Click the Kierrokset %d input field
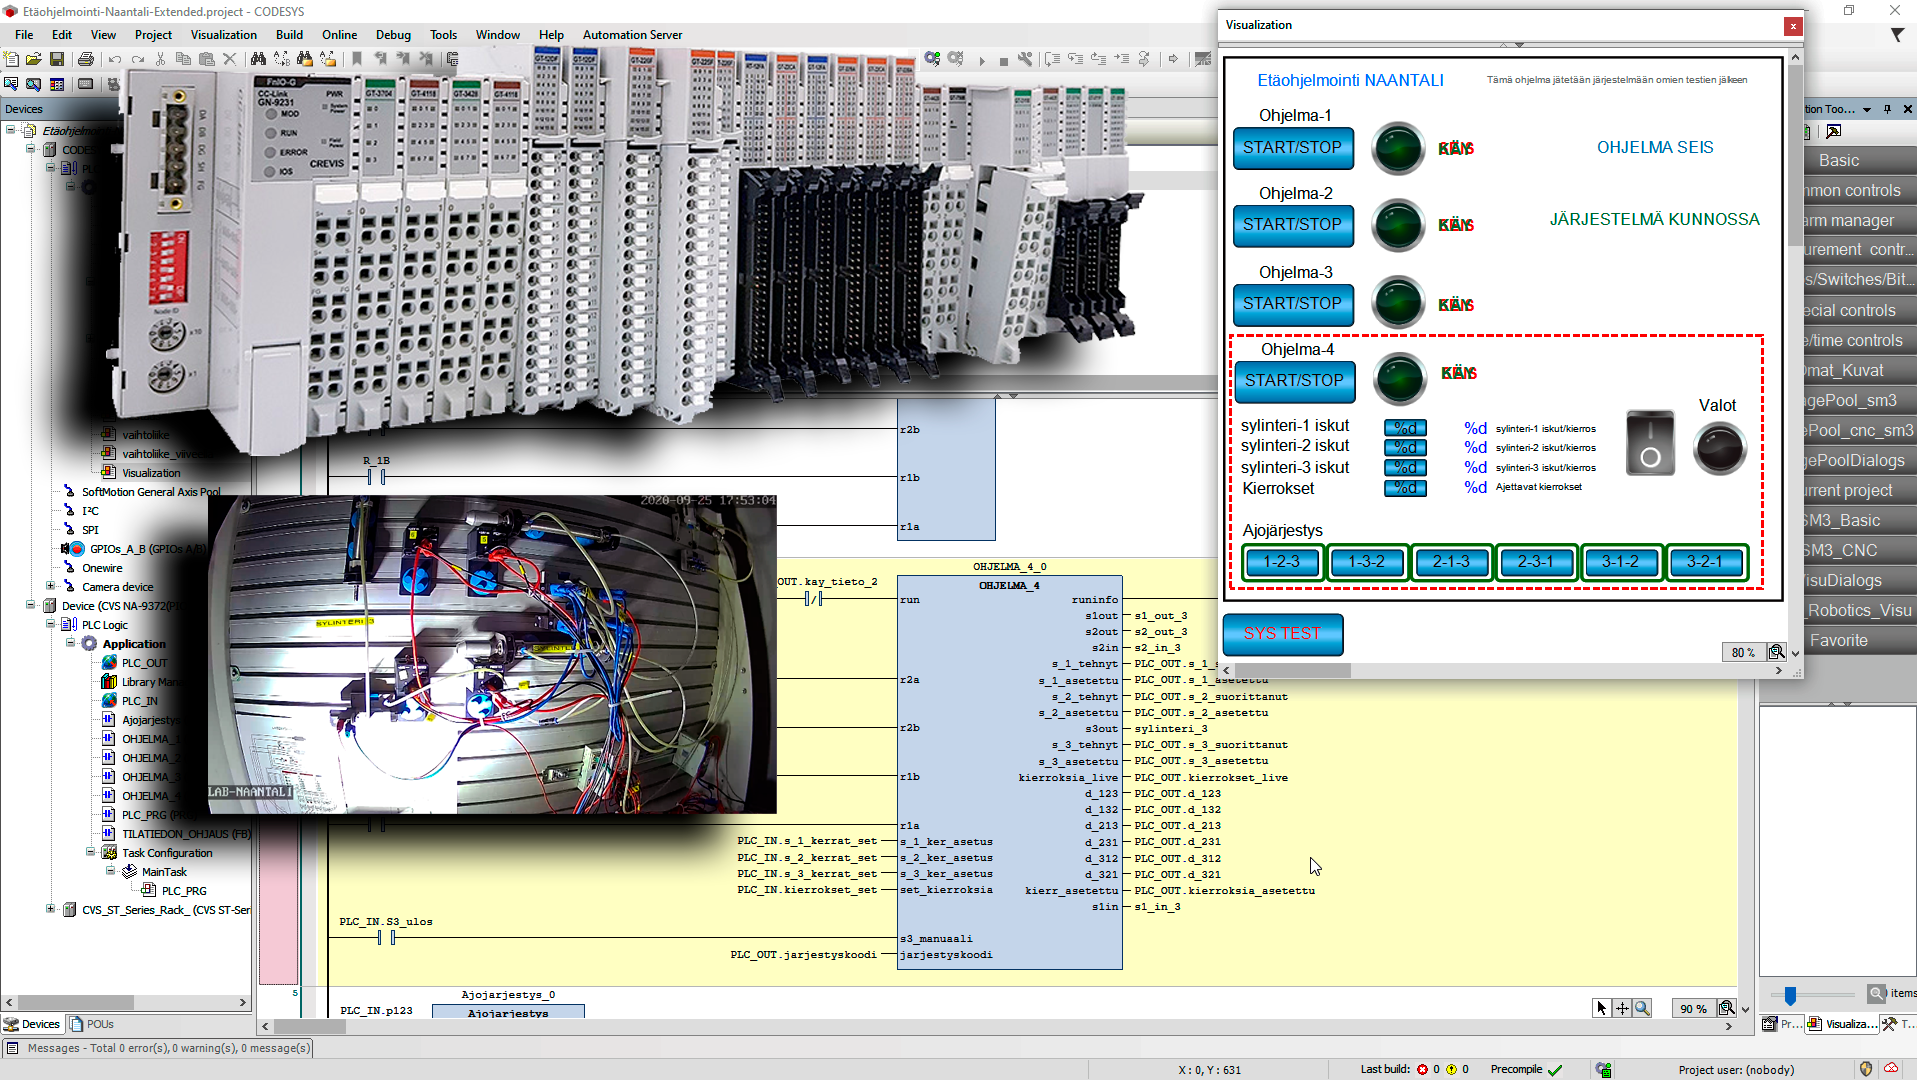The image size is (1917, 1080). click(x=1405, y=488)
